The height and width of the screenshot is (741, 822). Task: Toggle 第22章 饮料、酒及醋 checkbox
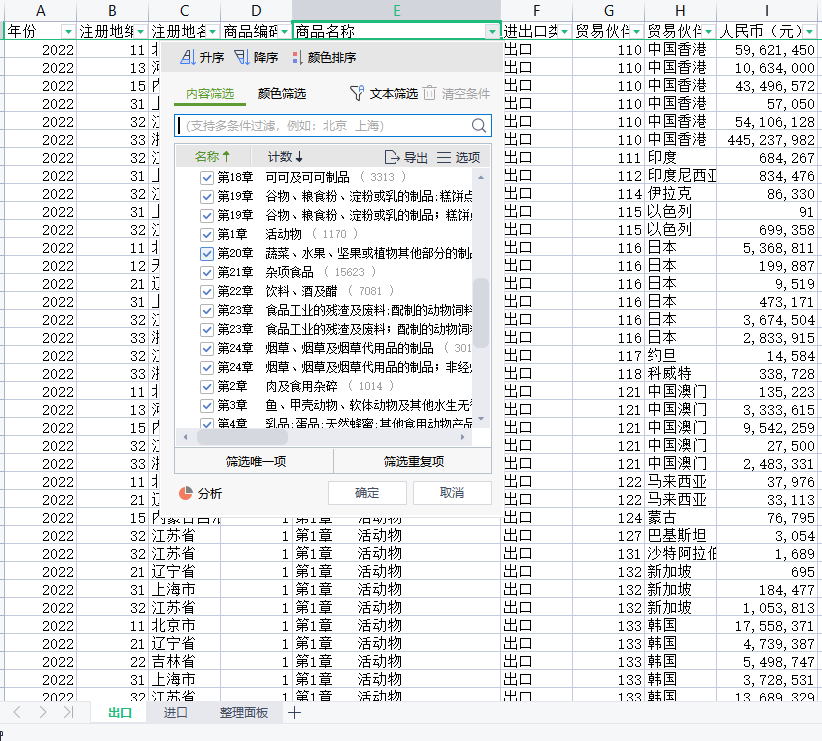tap(207, 292)
